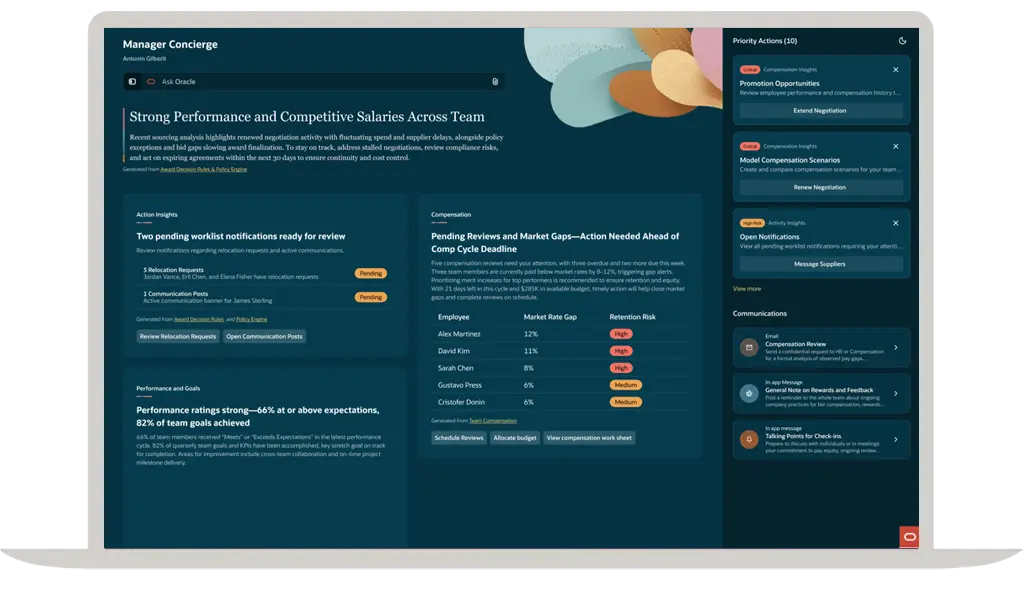Click the red Oracle icon in search bar
Screen dimensions: 1024x600
[151, 82]
